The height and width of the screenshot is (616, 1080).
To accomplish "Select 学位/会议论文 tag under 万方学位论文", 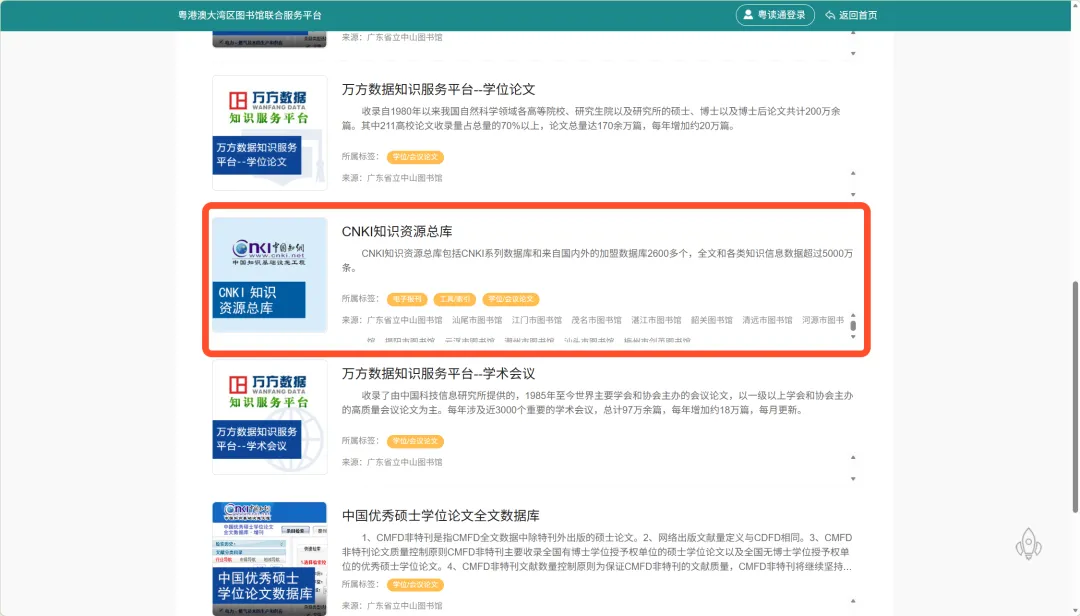I will (415, 157).
